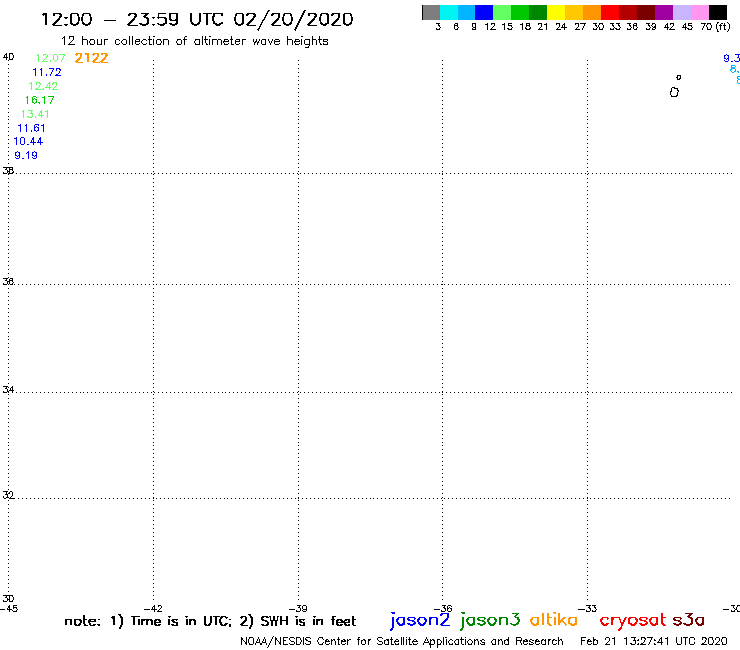Click the 'Feb 21 13:27:41 UTC 2020' timestamp

pyautogui.click(x=654, y=642)
